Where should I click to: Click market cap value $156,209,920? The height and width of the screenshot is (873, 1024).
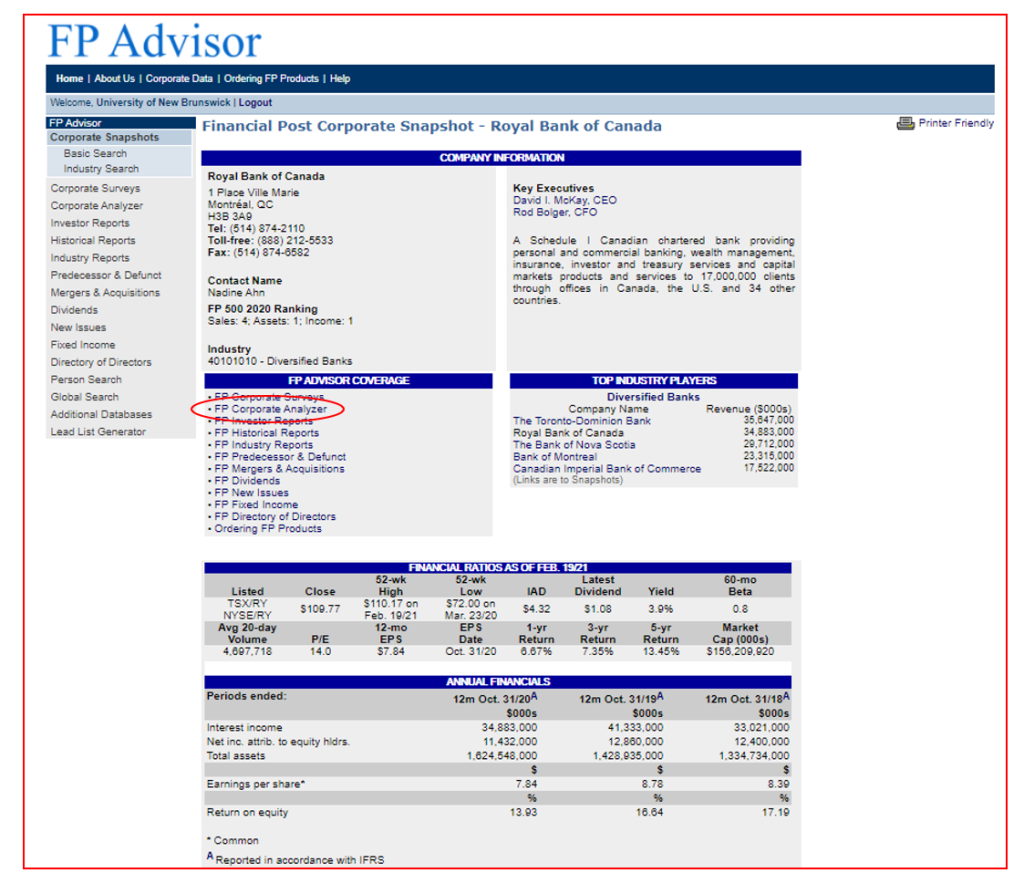point(740,652)
